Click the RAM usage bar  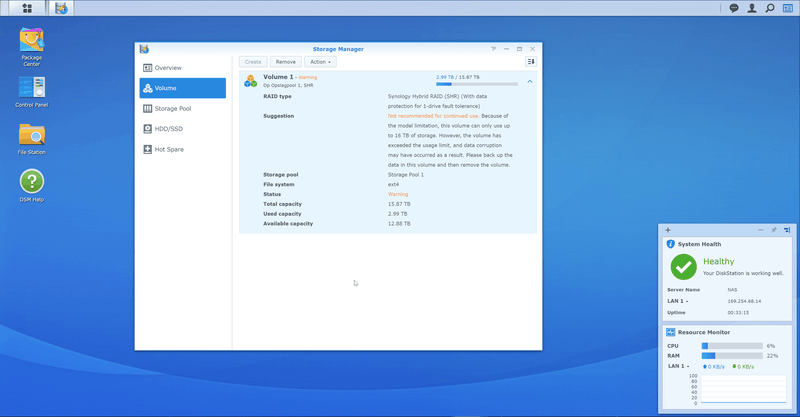click(x=732, y=356)
